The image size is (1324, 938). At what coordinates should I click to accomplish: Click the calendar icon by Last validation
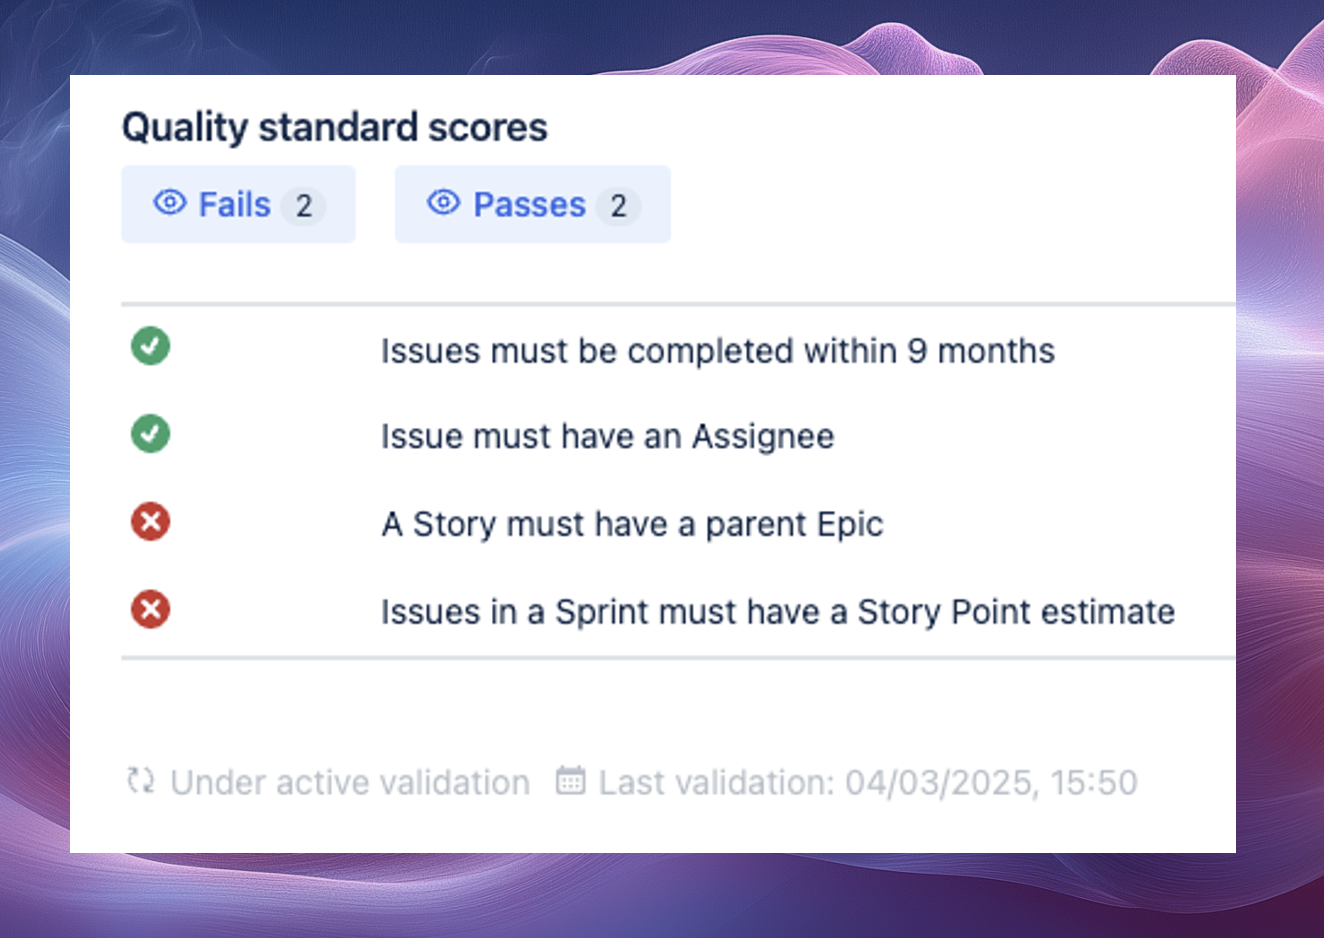pos(570,780)
